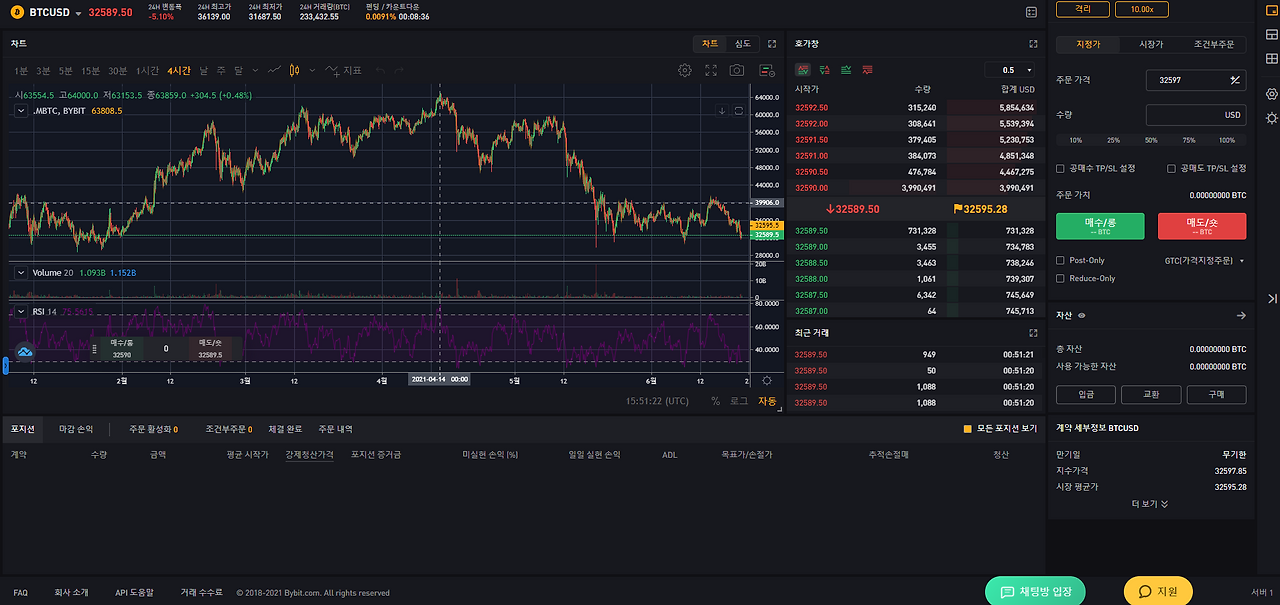The width and height of the screenshot is (1280, 605).
Task: Expand the 최근 거래 recent trades panel
Action: pos(1033,333)
